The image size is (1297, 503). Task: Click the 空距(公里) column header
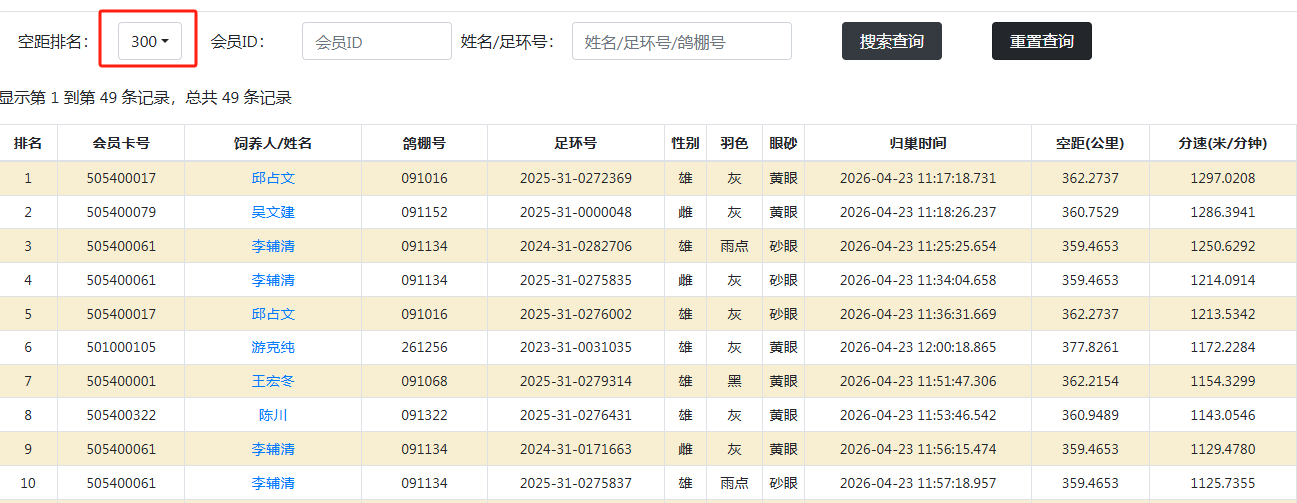click(1089, 143)
